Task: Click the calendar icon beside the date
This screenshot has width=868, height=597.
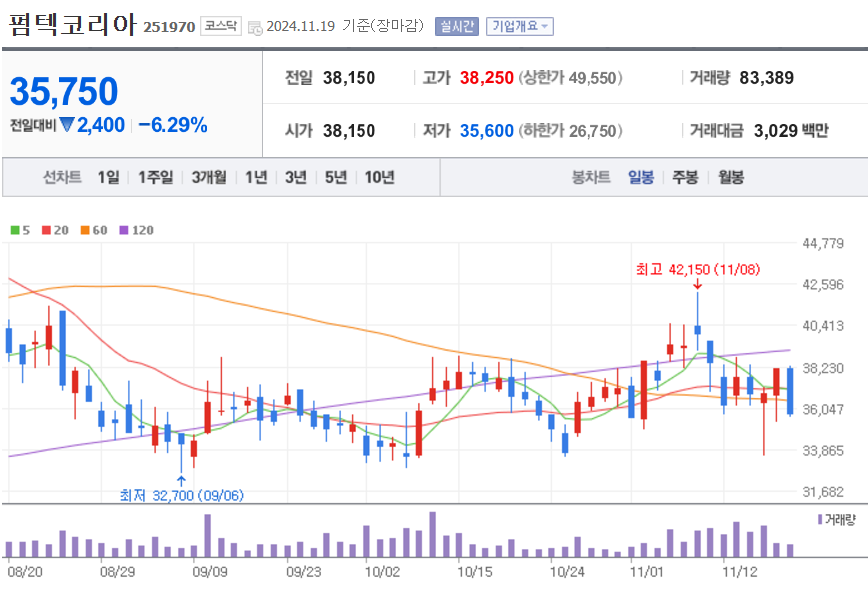Action: click(255, 27)
